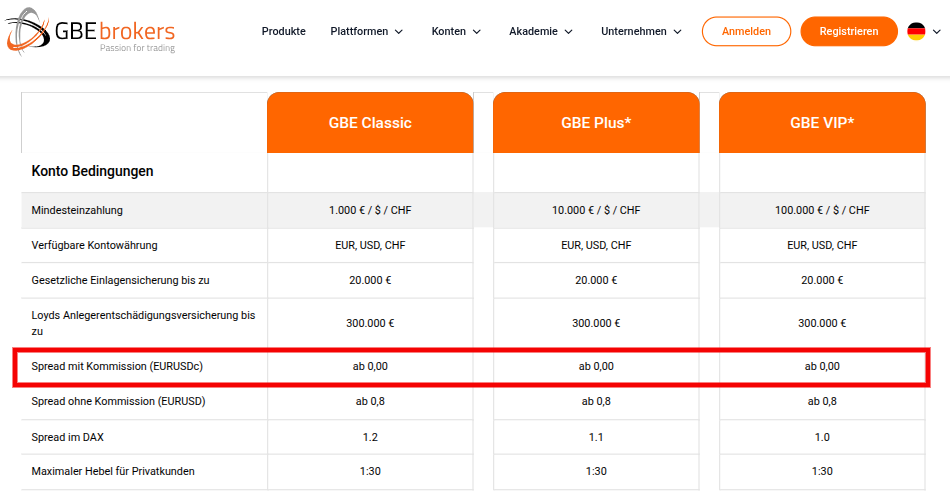The height and width of the screenshot is (493, 950).
Task: Expand the language selector chevron
Action: (x=937, y=31)
